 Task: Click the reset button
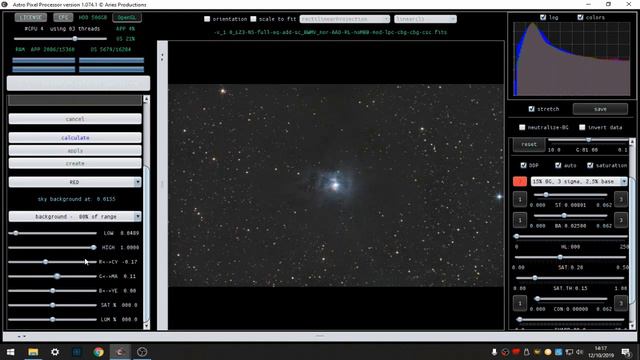point(529,144)
